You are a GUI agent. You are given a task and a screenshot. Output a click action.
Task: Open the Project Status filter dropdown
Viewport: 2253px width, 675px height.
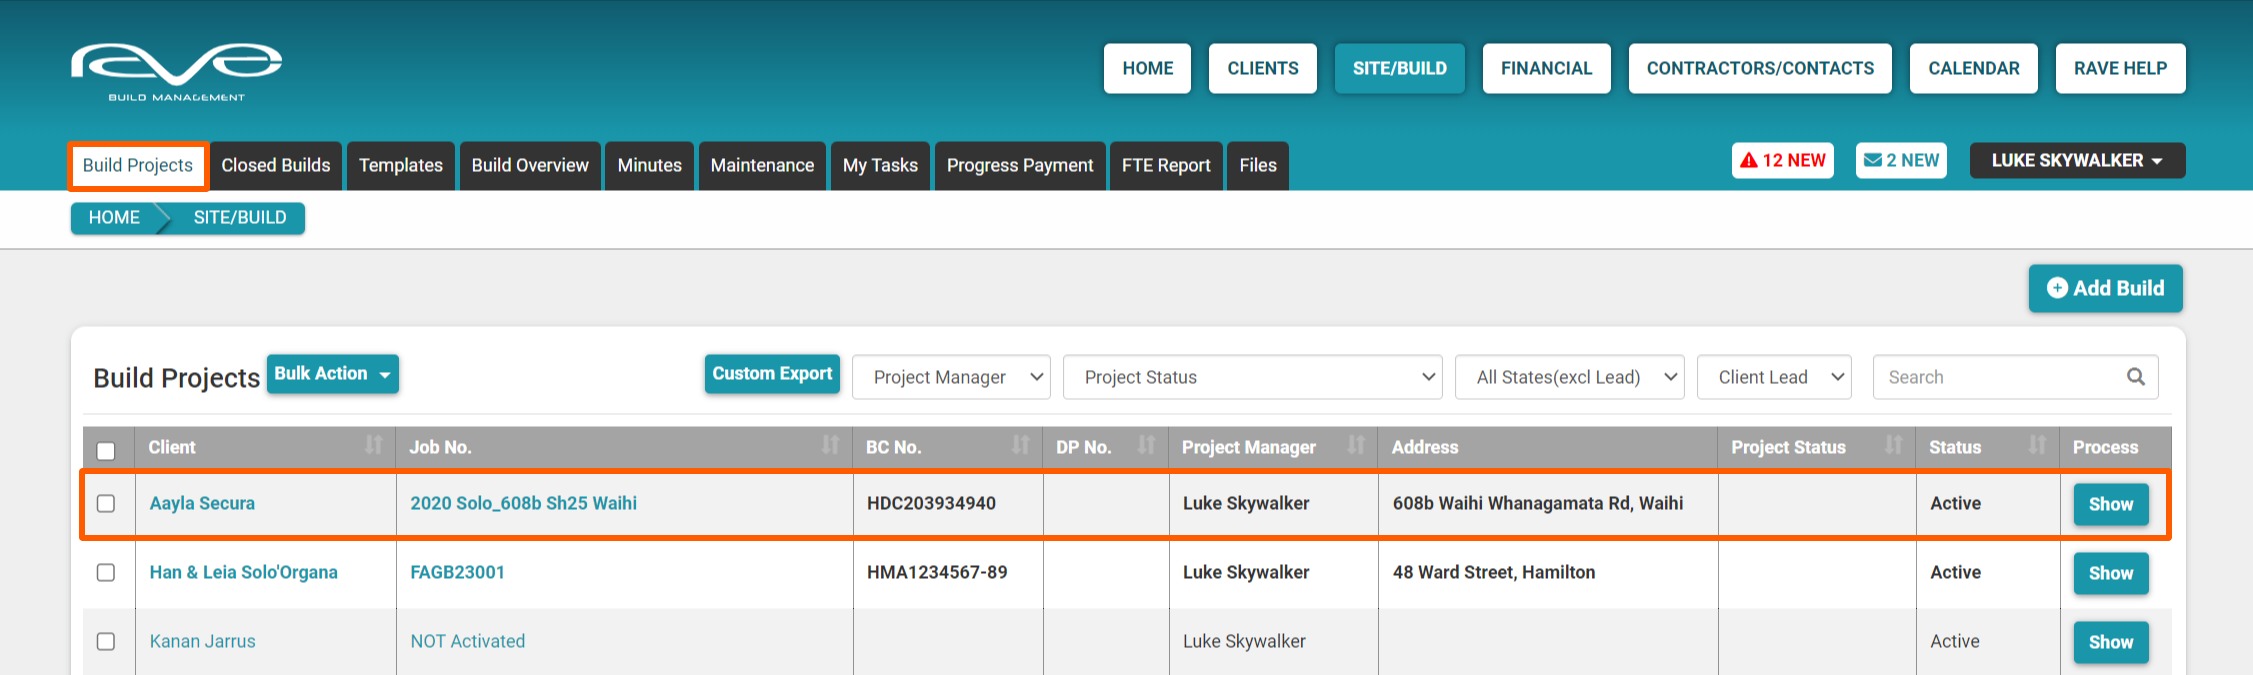(1252, 377)
